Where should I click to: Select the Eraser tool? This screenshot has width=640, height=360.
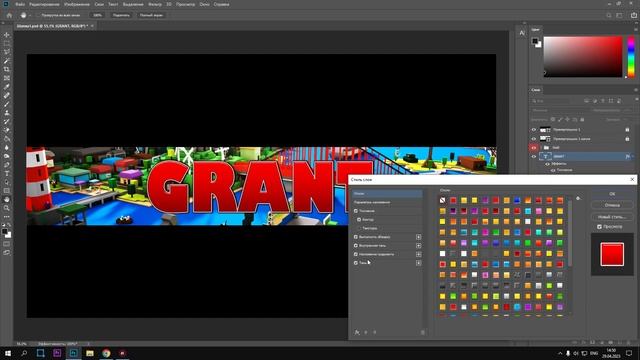(x=7, y=130)
